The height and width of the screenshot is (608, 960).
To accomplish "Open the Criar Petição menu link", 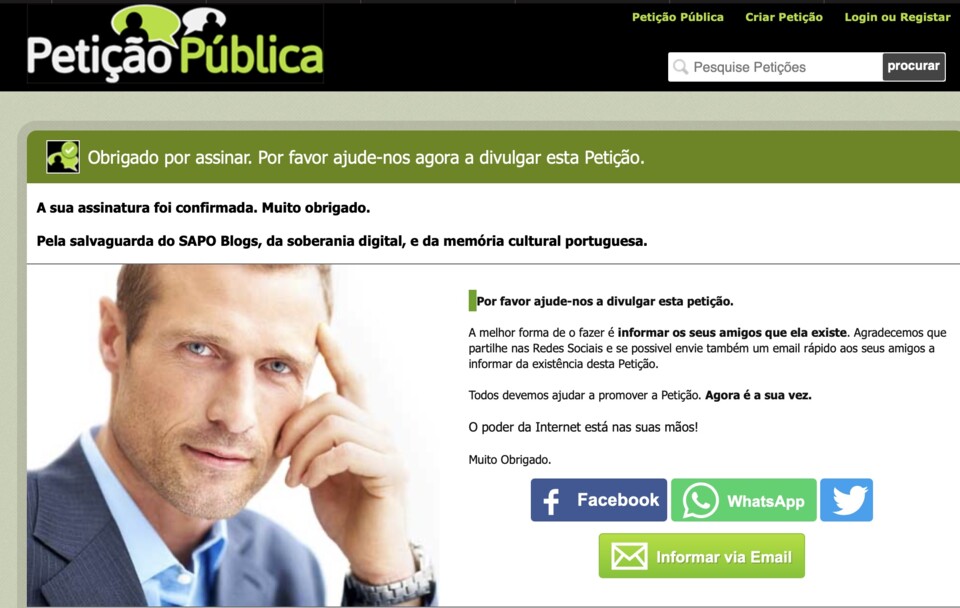I will pyautogui.click(x=784, y=17).
